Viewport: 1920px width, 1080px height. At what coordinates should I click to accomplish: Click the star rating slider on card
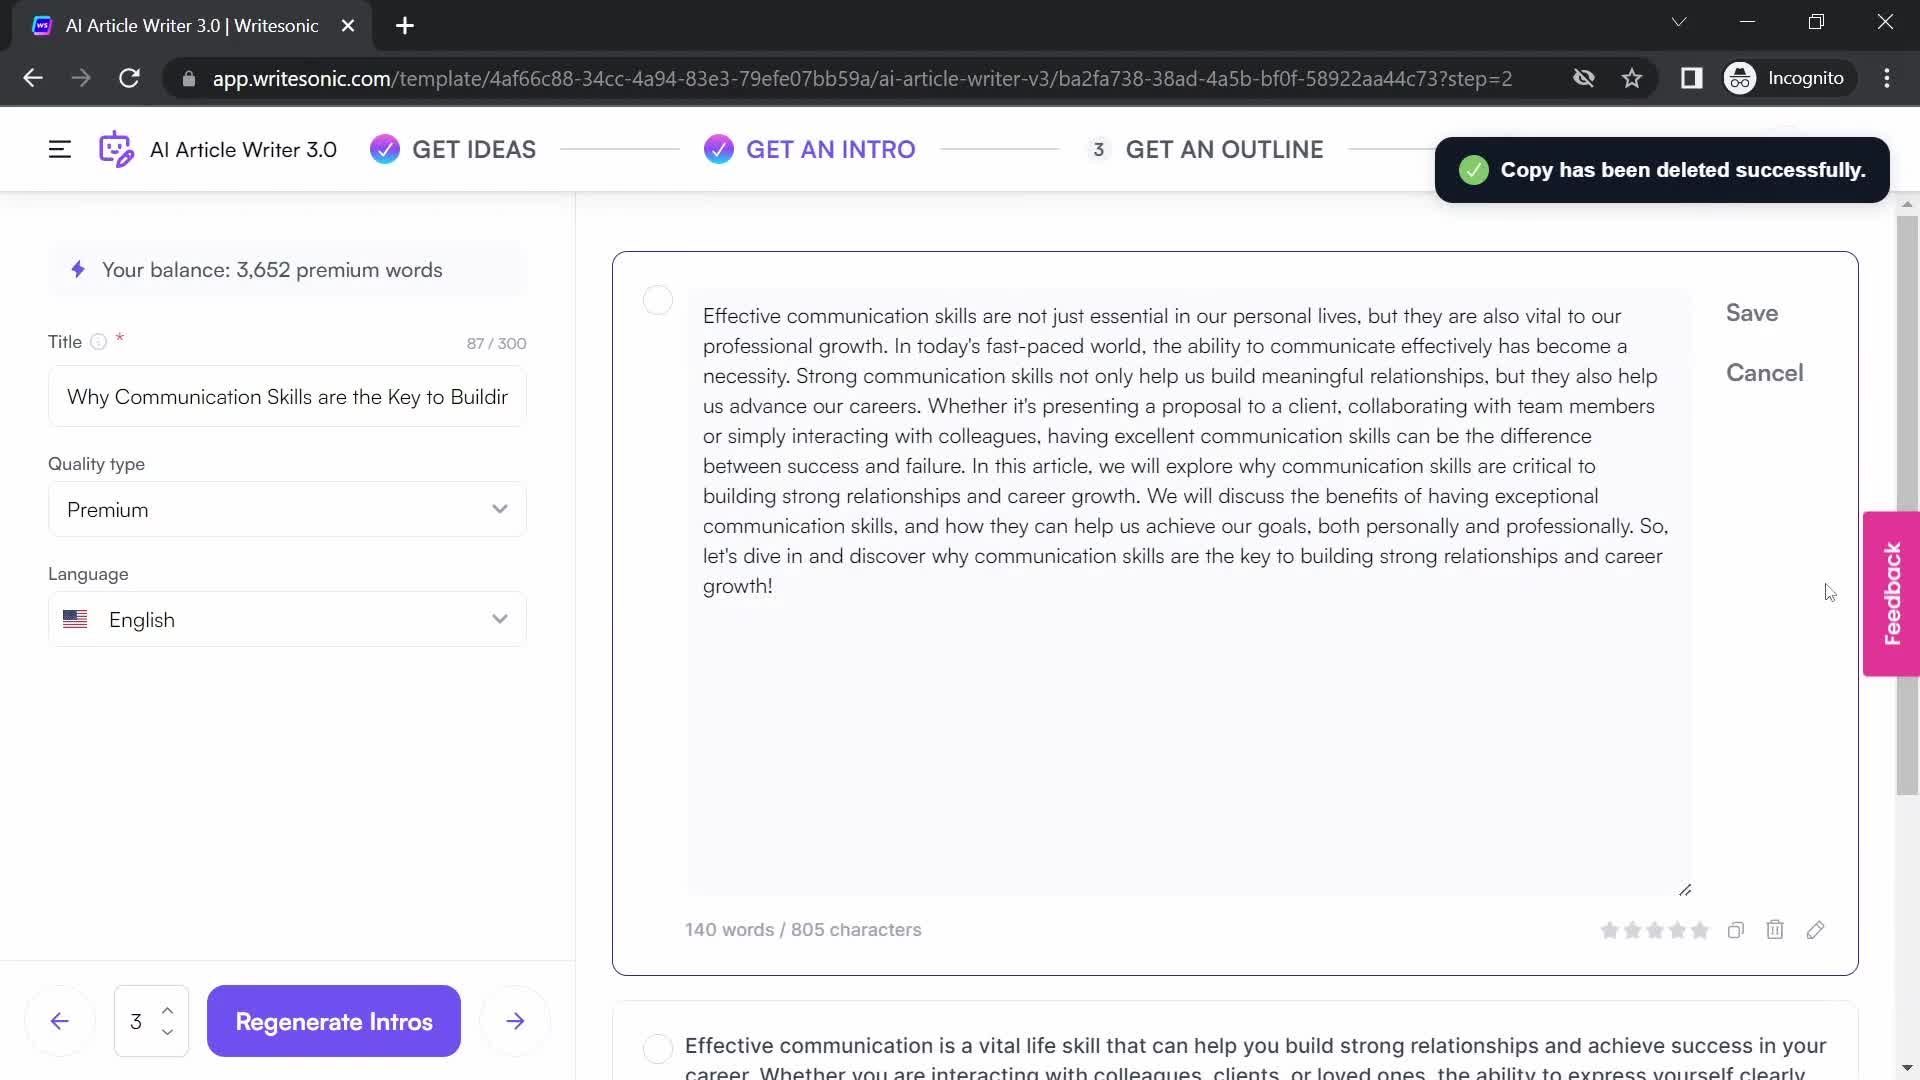click(1655, 931)
